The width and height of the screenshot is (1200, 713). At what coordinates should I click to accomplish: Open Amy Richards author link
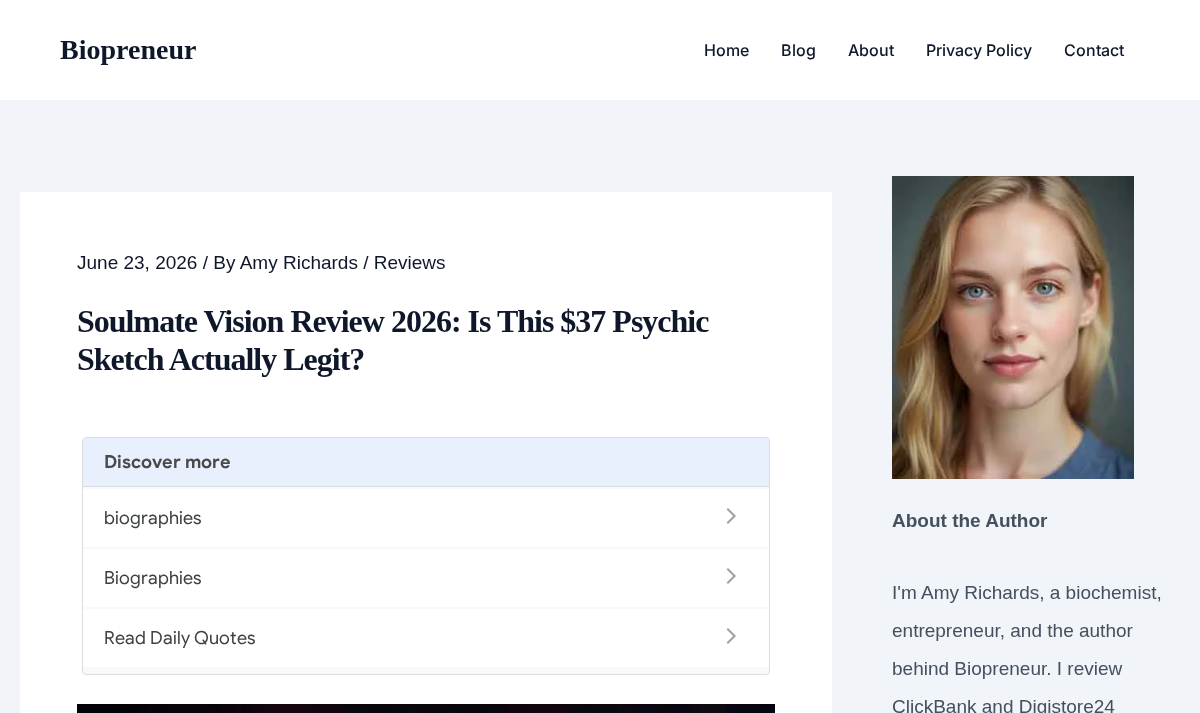299,263
